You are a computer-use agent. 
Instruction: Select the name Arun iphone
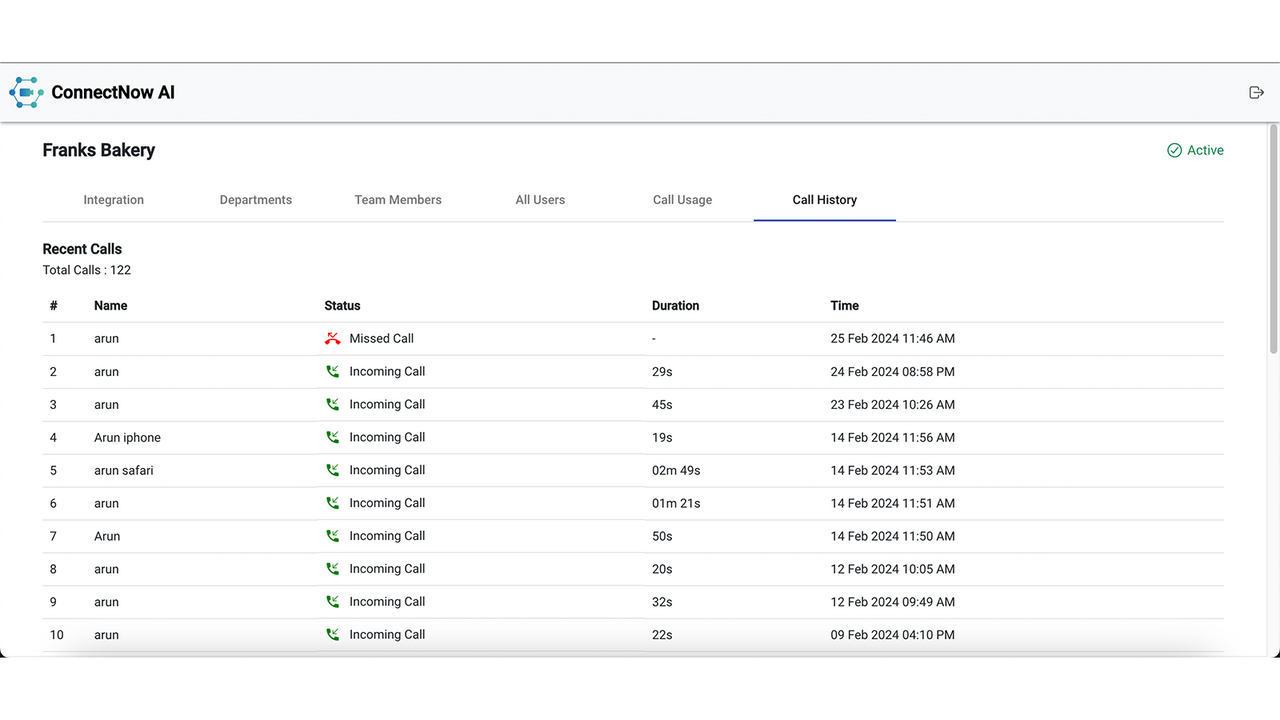[127, 438]
